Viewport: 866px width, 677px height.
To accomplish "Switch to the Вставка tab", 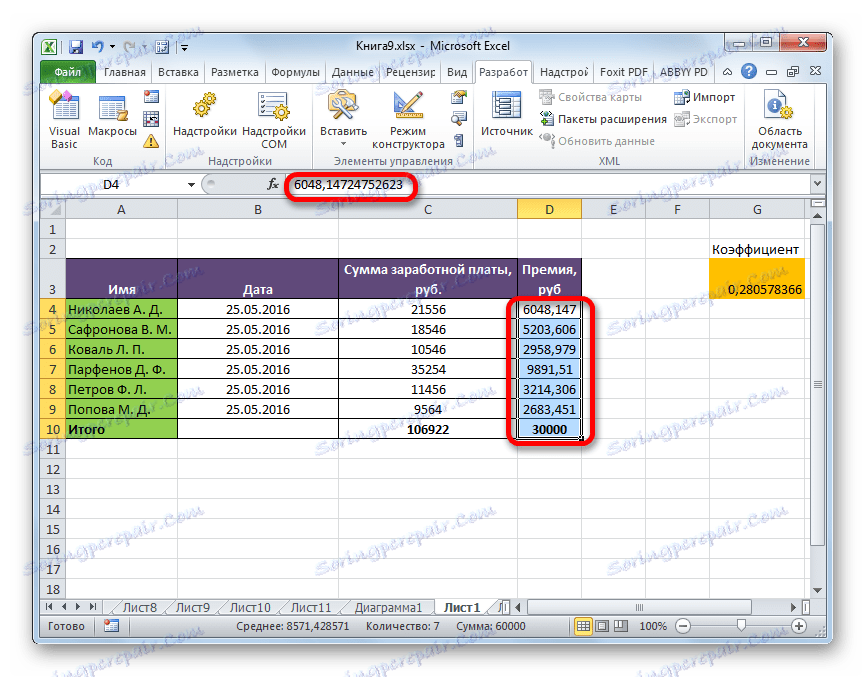I will coord(178,72).
